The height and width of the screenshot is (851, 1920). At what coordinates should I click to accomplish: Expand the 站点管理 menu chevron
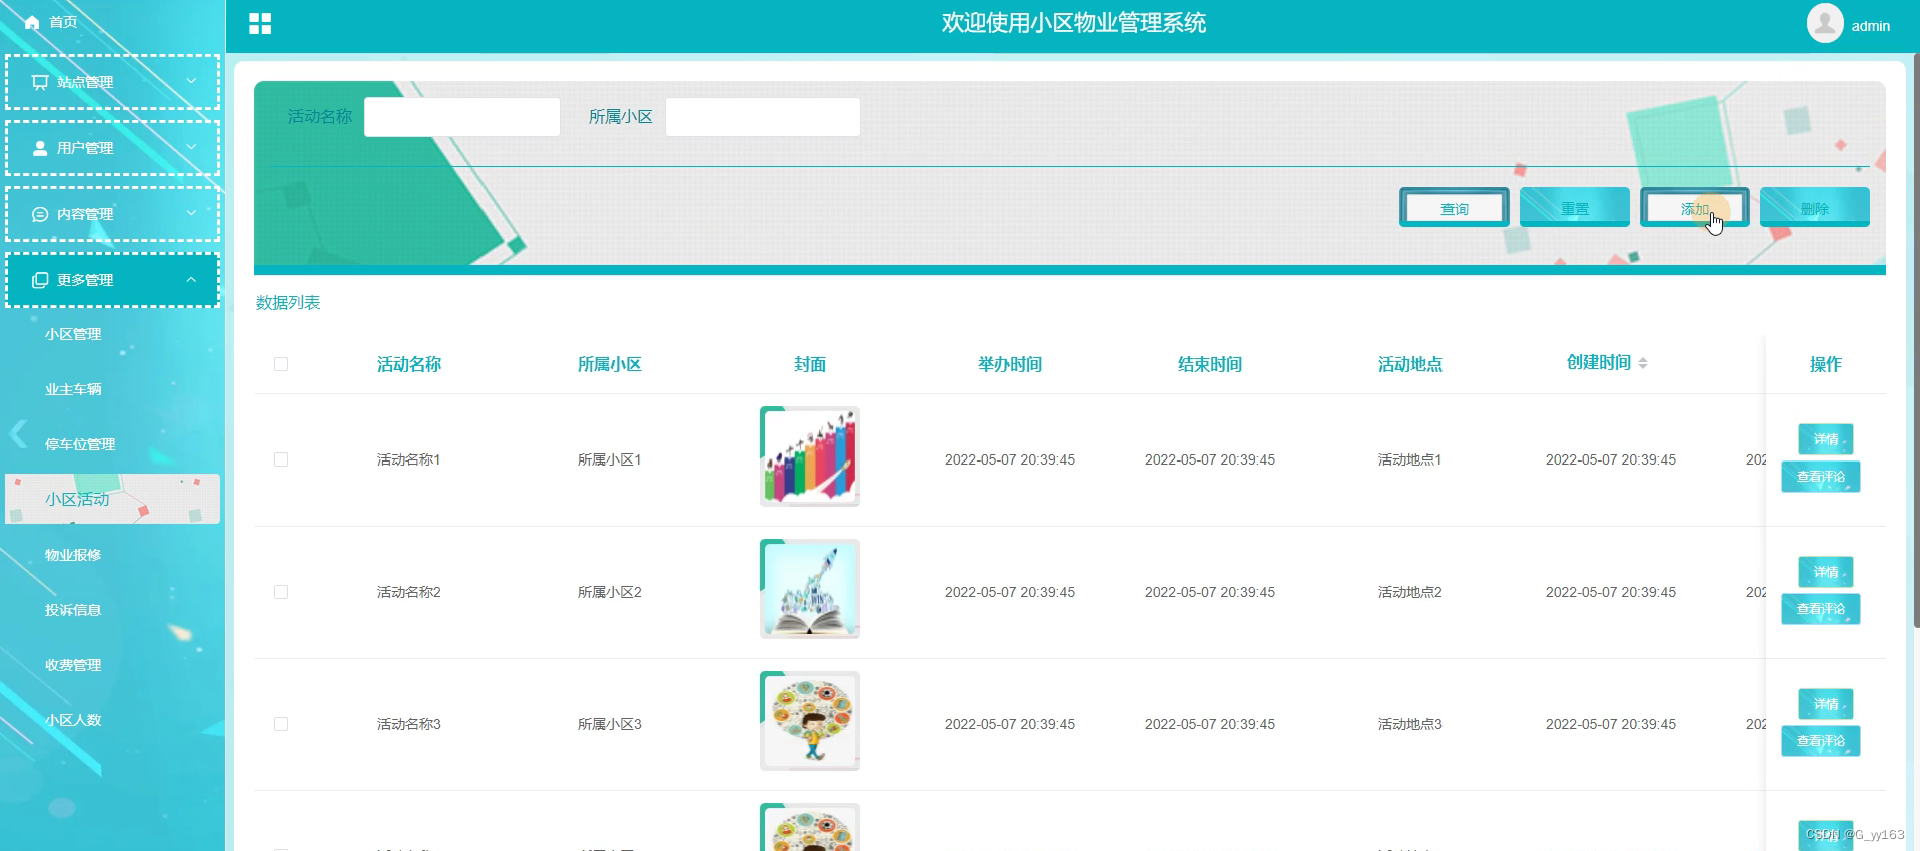point(191,81)
